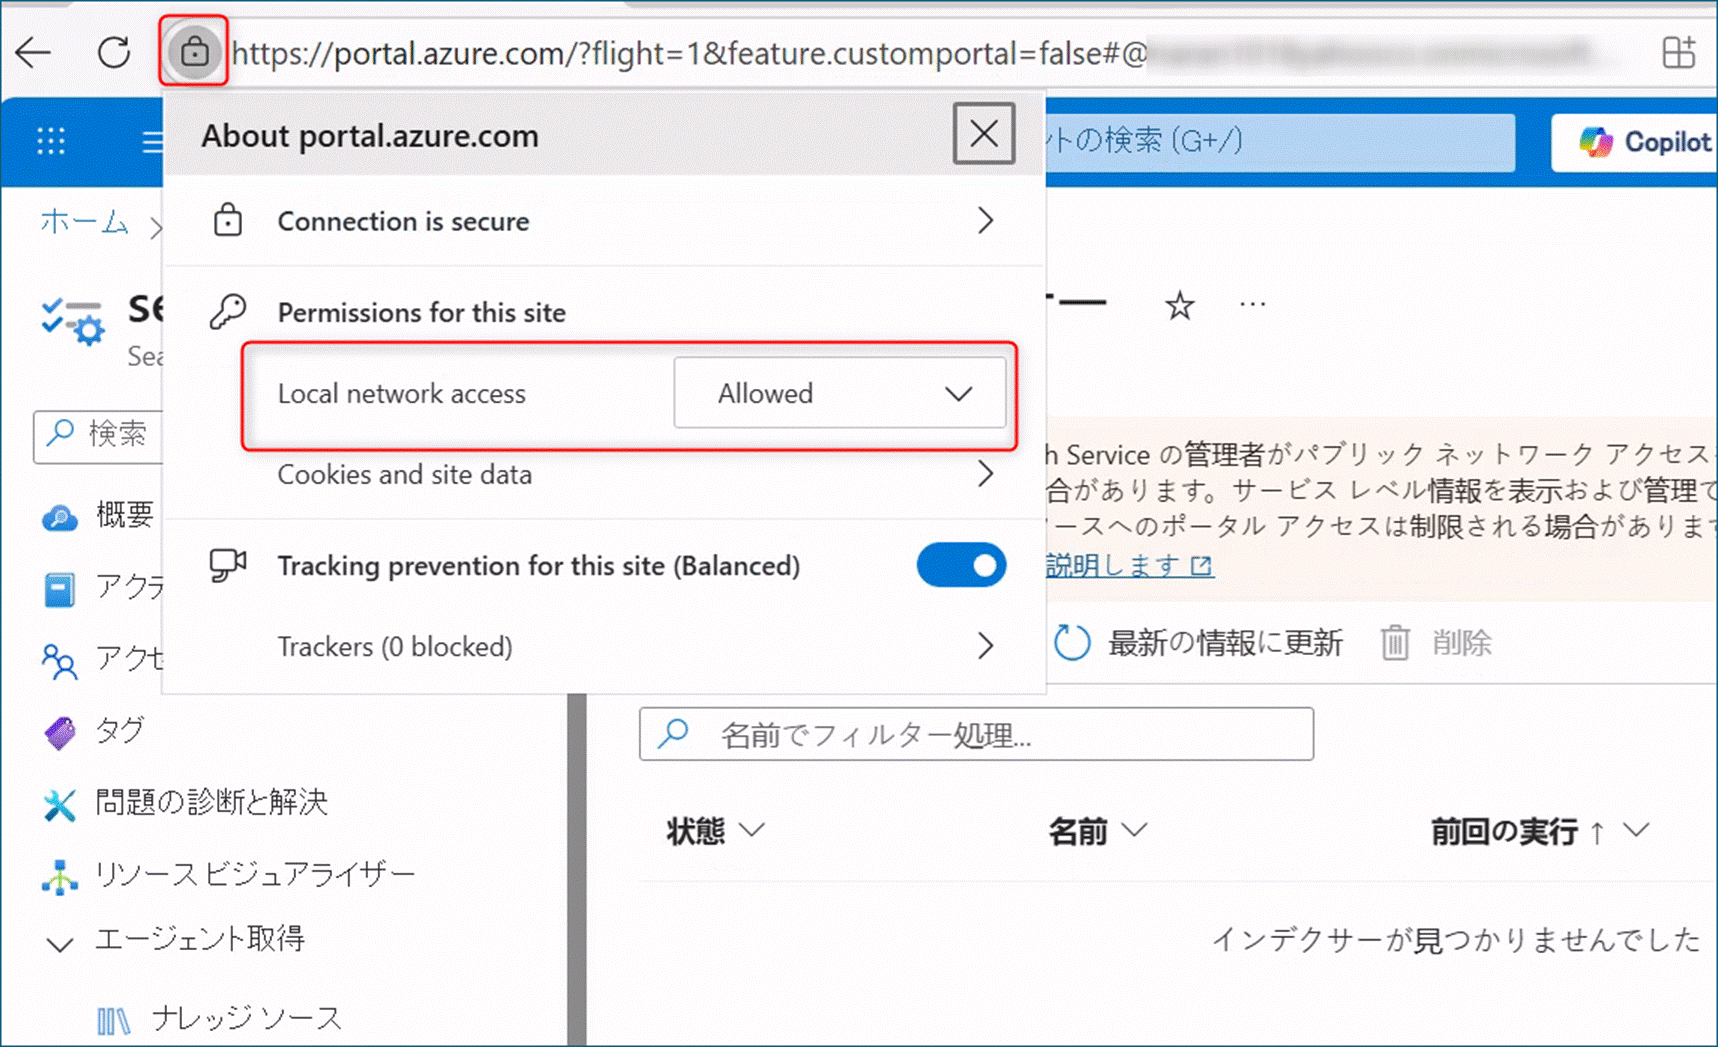Star the page to add a favorite
The image size is (1718, 1047).
1180,305
